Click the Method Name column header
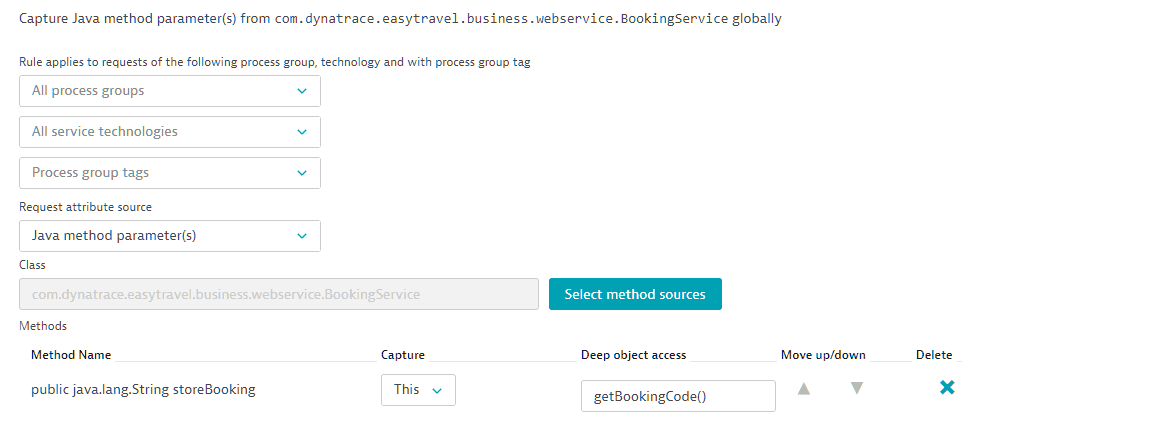1157x424 pixels. pyautogui.click(x=71, y=355)
